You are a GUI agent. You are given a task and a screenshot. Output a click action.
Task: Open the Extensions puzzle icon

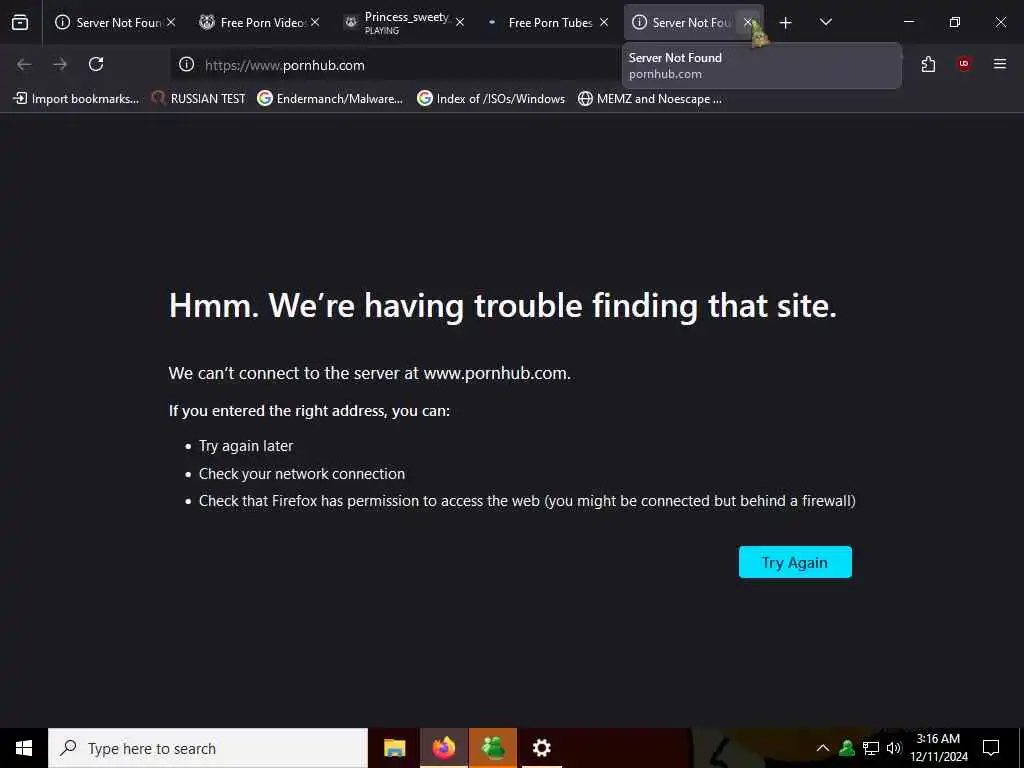[928, 64]
